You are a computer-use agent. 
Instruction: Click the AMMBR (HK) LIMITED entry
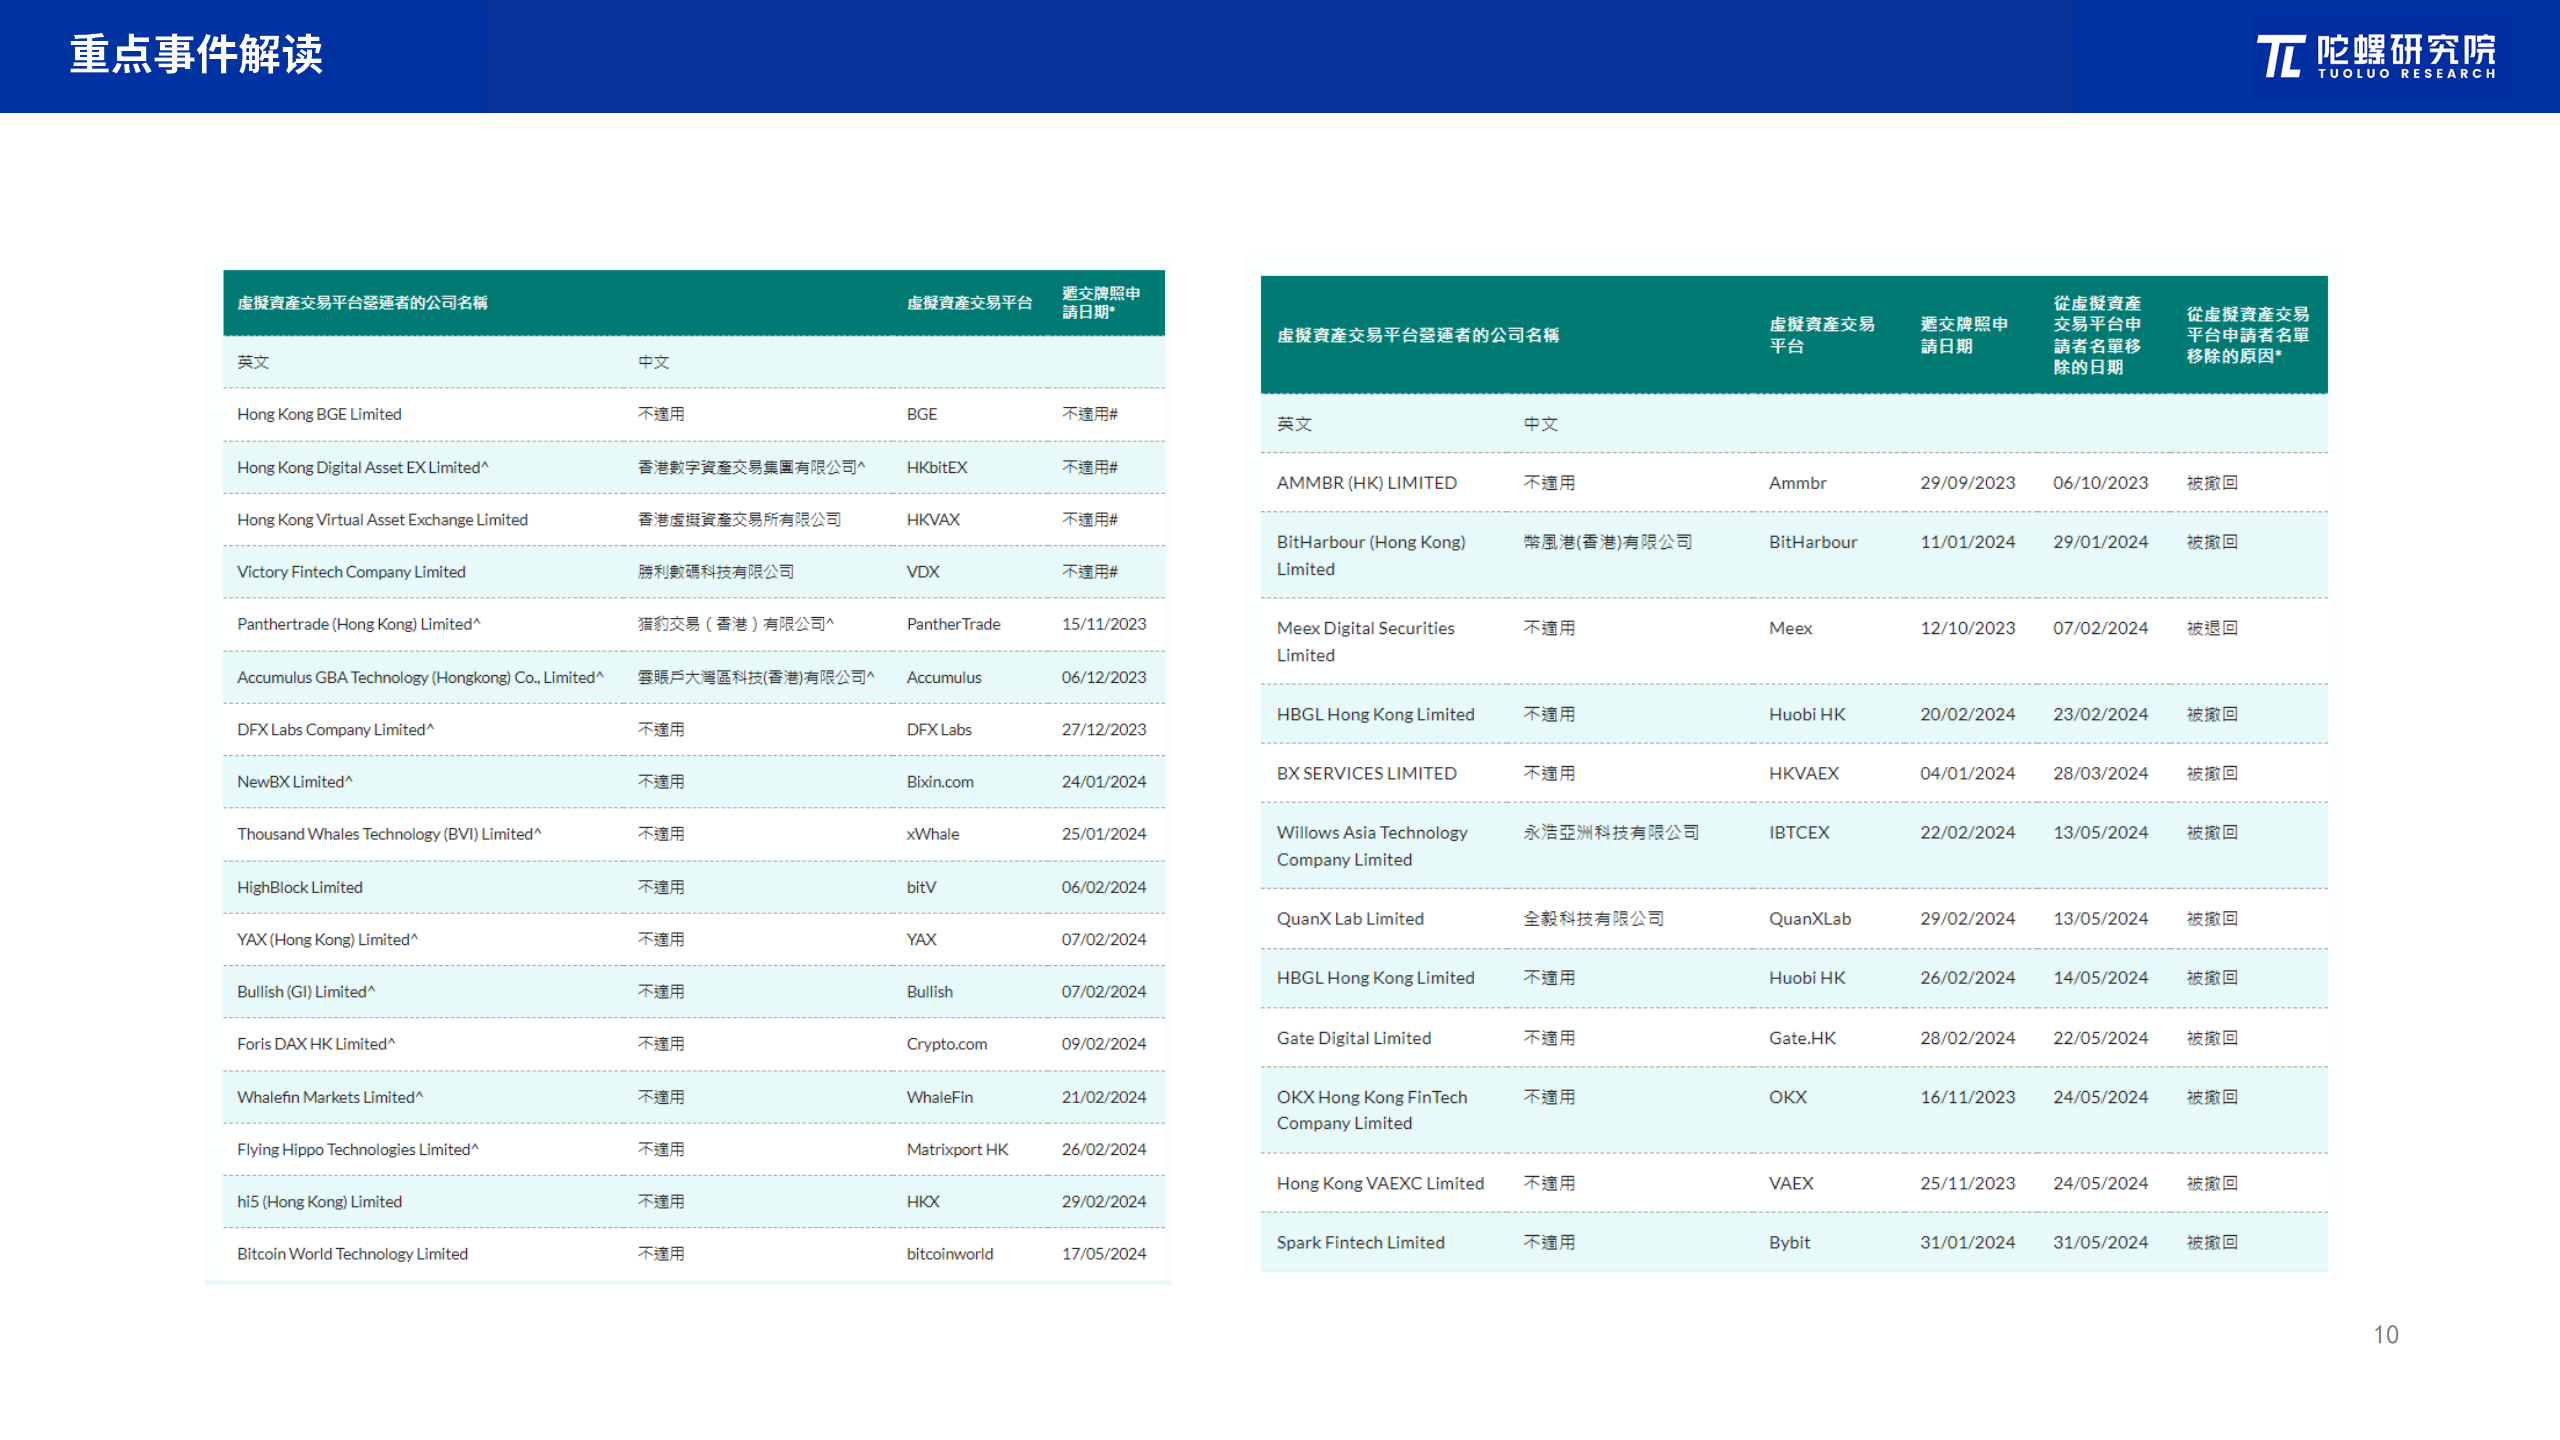tap(1366, 483)
